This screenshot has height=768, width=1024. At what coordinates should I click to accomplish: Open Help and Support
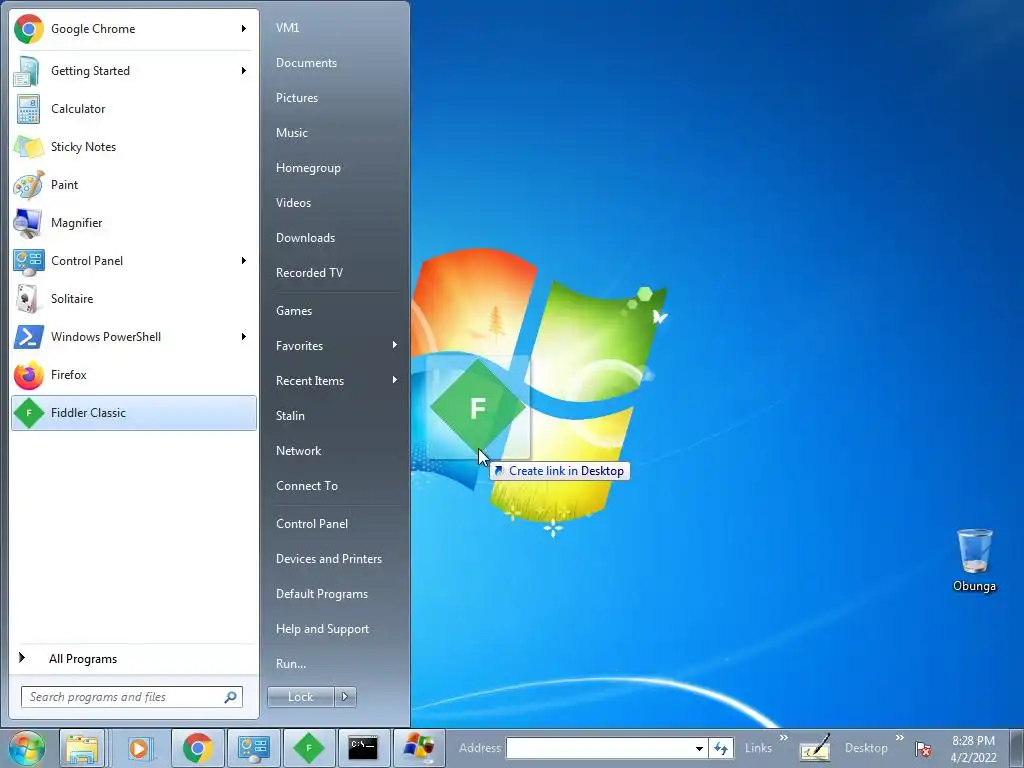[x=323, y=629]
